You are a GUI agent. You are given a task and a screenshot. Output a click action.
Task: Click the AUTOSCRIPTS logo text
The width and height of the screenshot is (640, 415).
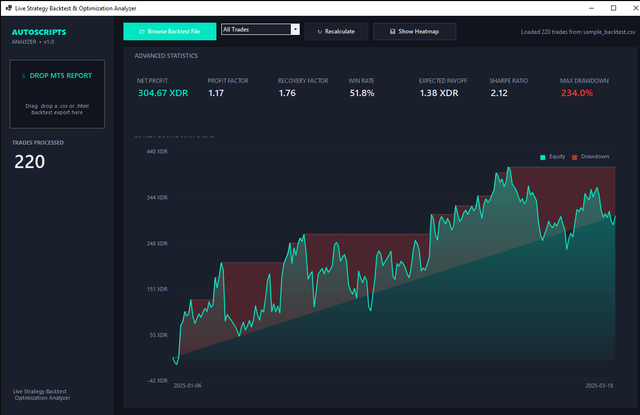[x=39, y=32]
